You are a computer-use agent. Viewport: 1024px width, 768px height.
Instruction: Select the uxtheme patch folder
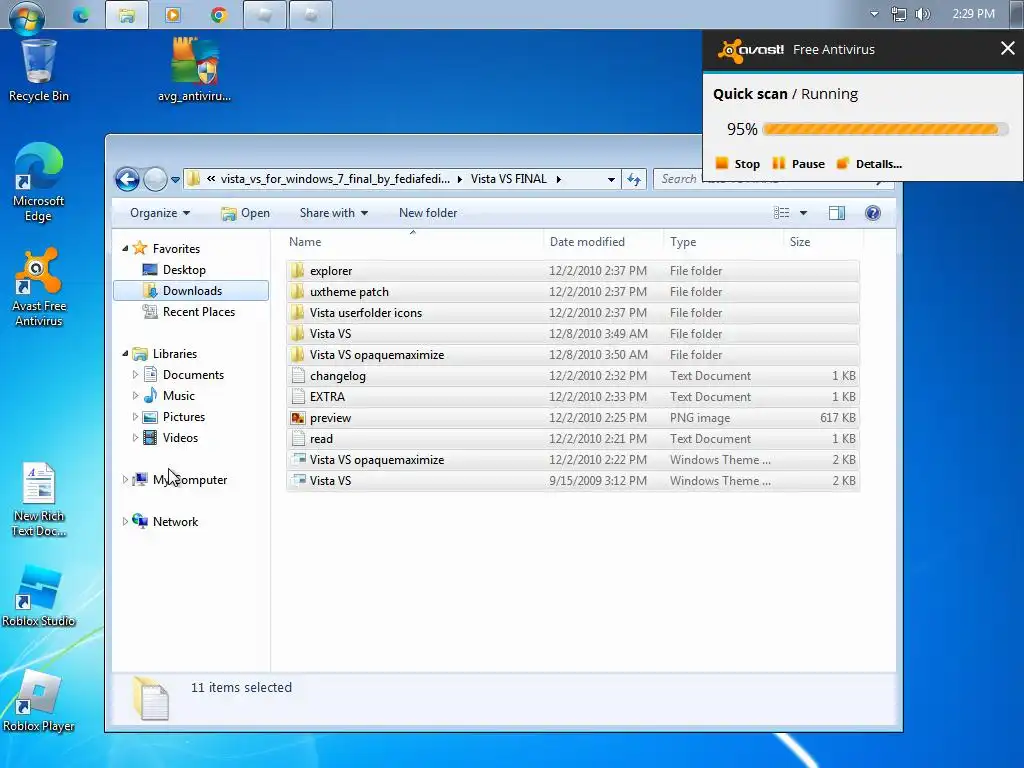pyautogui.click(x=573, y=291)
